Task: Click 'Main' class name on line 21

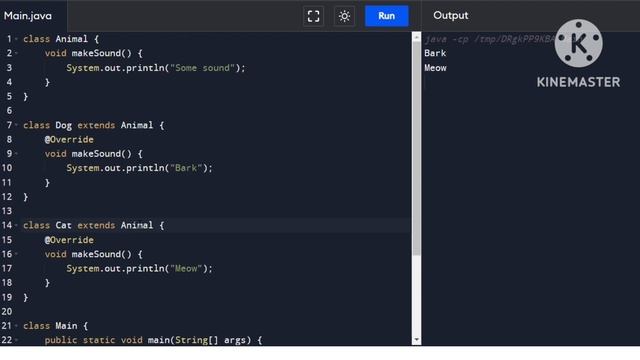Action: [66, 326]
